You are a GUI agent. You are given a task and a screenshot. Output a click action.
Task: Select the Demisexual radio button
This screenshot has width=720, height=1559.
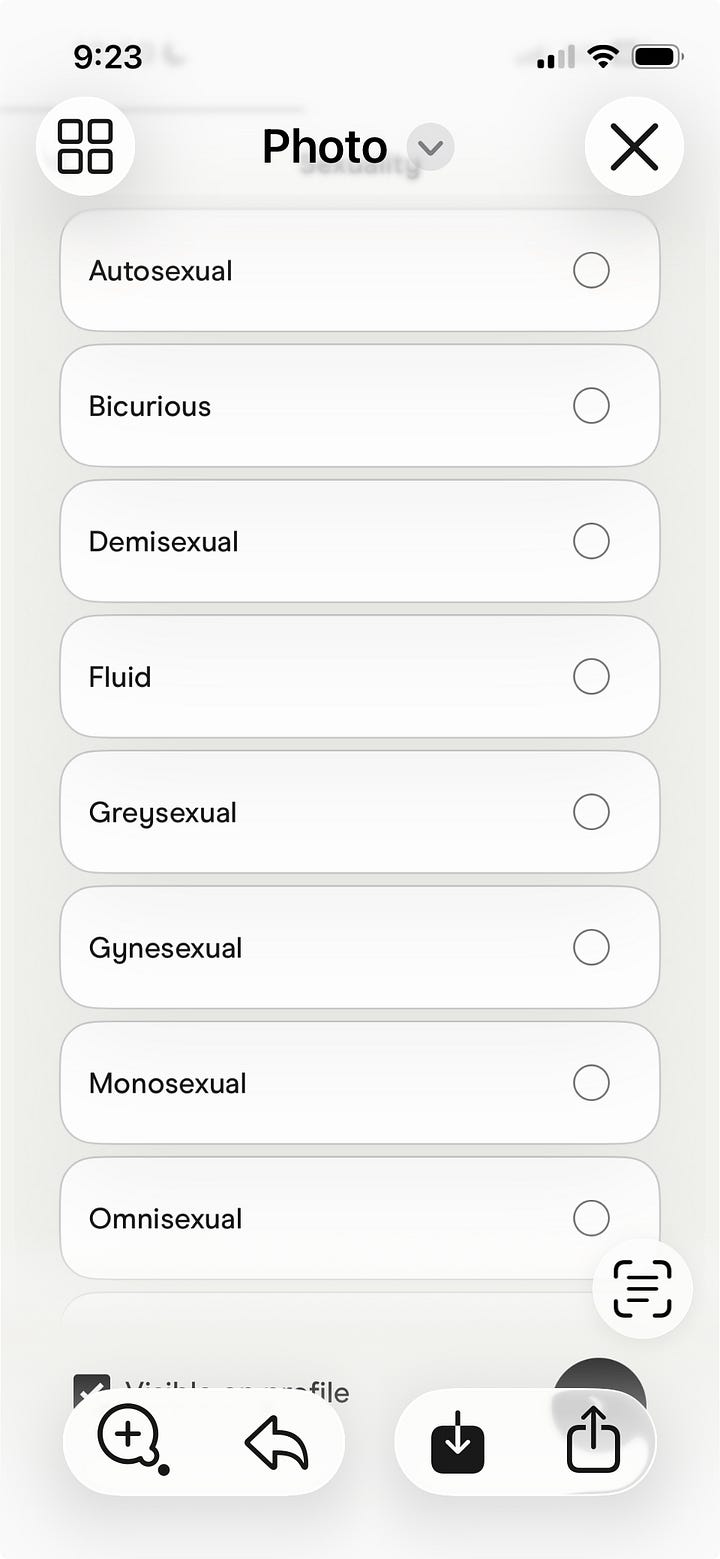[x=591, y=541]
